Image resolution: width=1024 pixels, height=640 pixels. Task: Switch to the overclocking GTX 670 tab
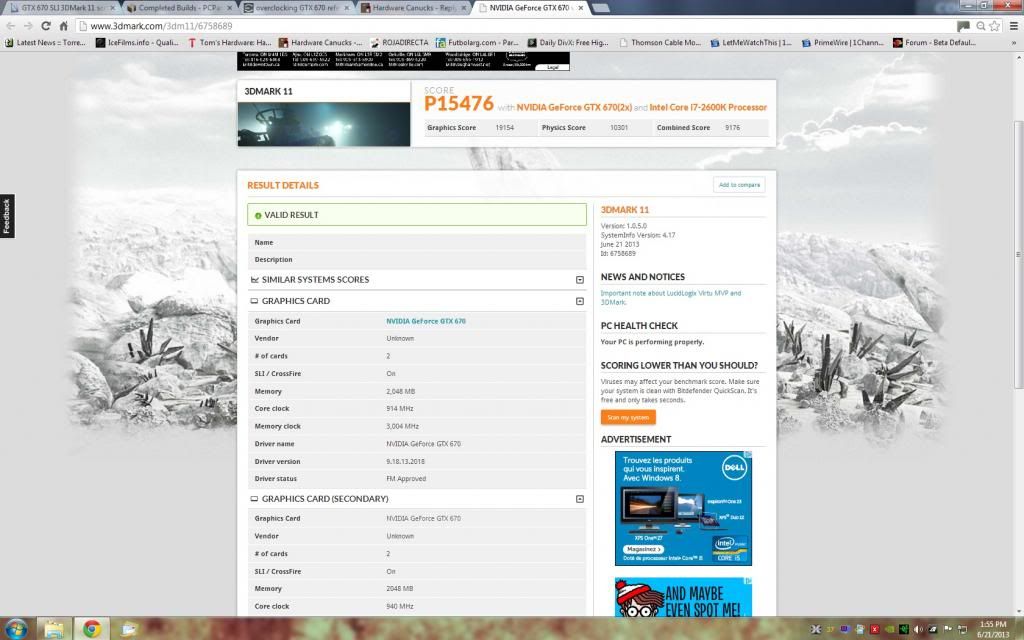[x=295, y=8]
